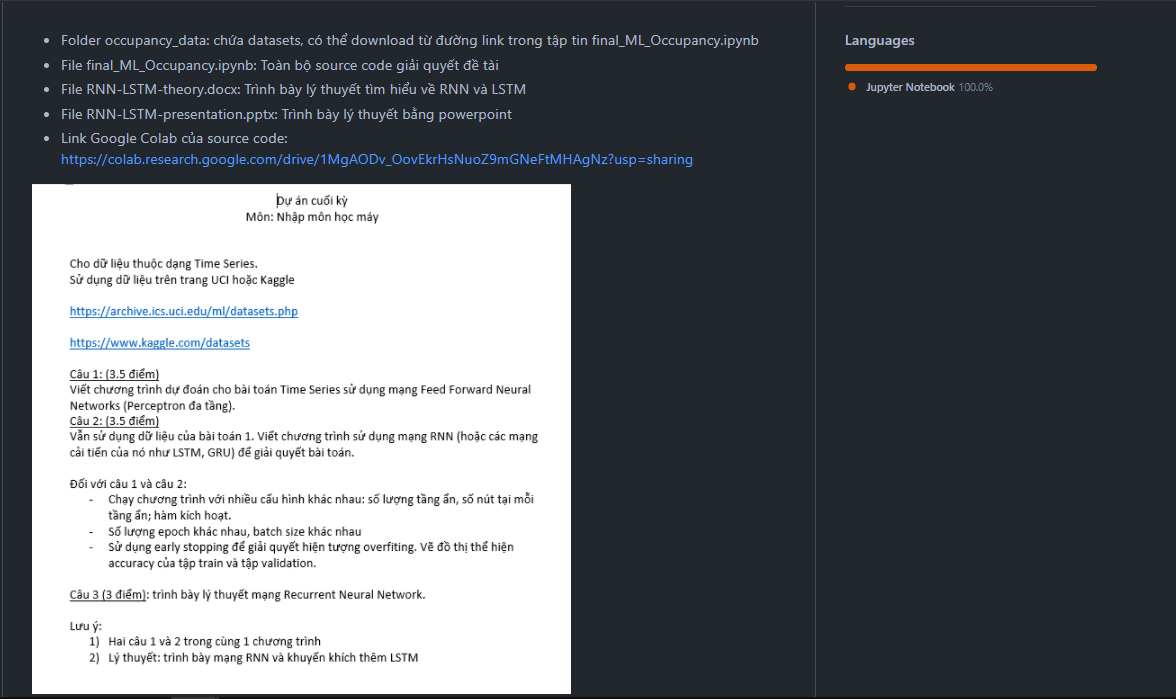
Task: Click the 'Link Google Colab của source code' text
Action: point(174,138)
